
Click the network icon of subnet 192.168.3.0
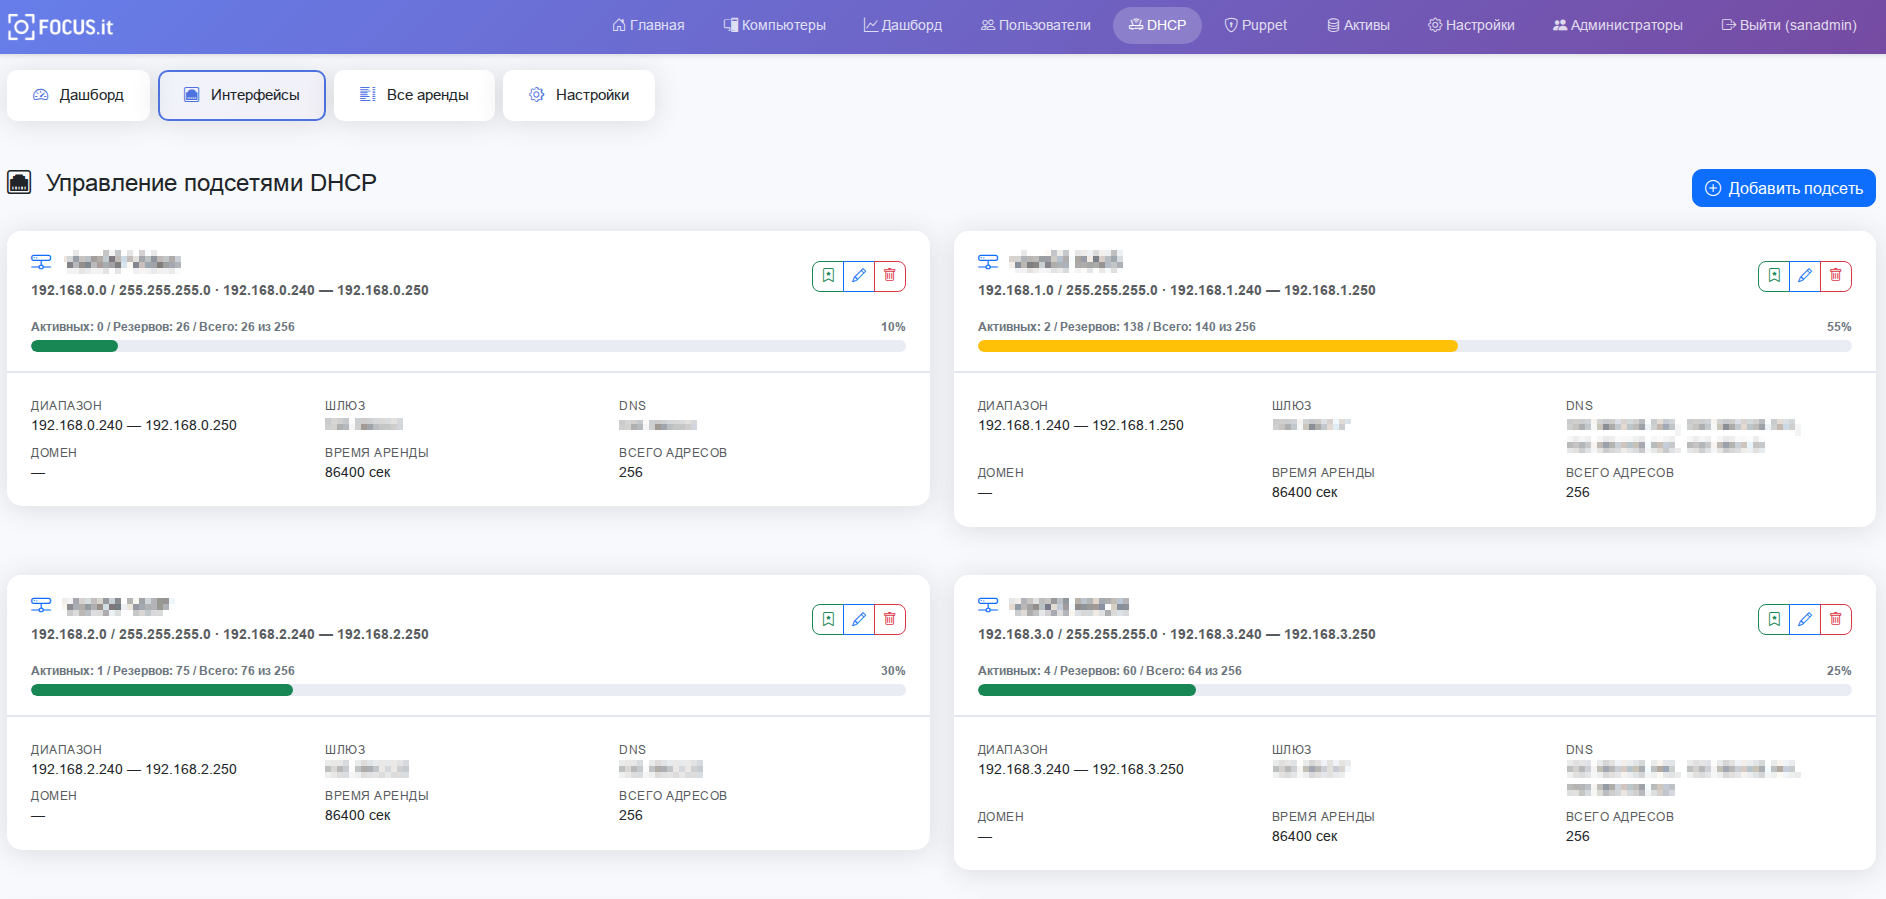click(x=988, y=605)
